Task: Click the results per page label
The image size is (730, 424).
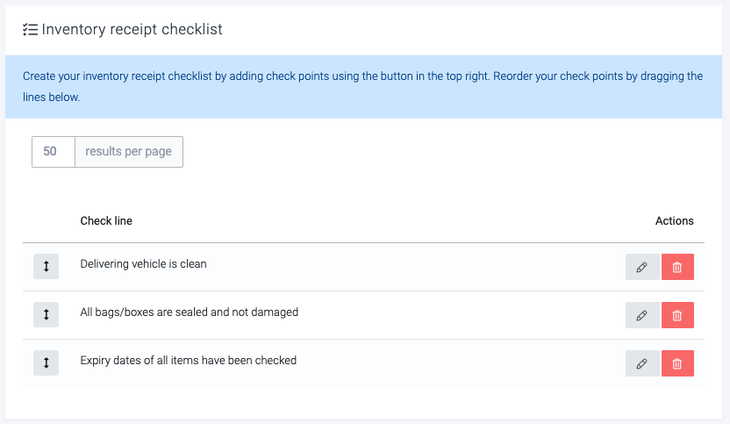Action: [x=129, y=152]
